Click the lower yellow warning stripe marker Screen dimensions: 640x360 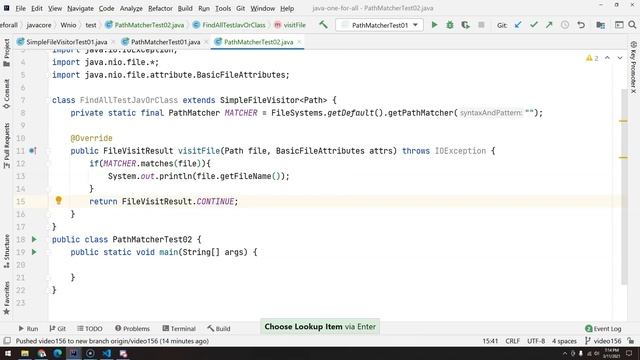click(623, 157)
